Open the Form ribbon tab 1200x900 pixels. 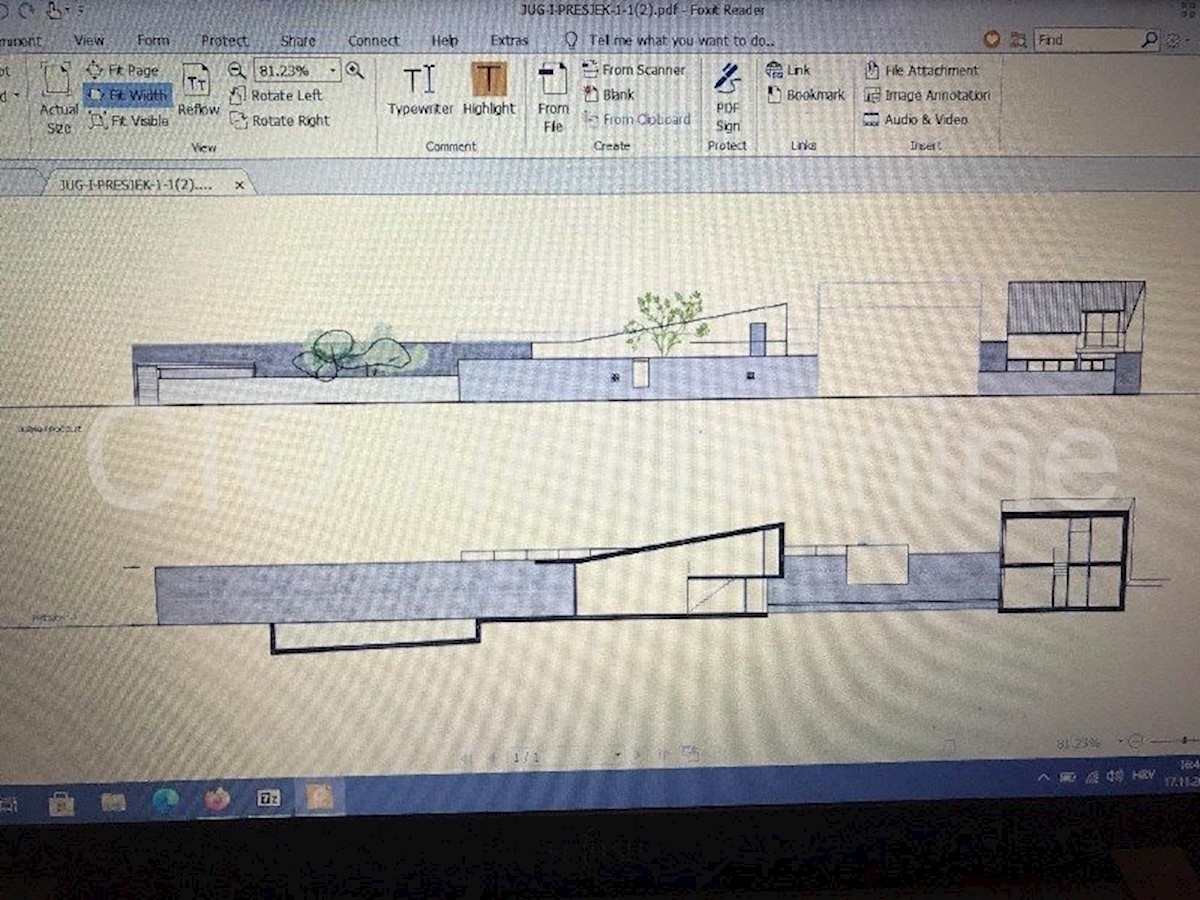point(153,41)
